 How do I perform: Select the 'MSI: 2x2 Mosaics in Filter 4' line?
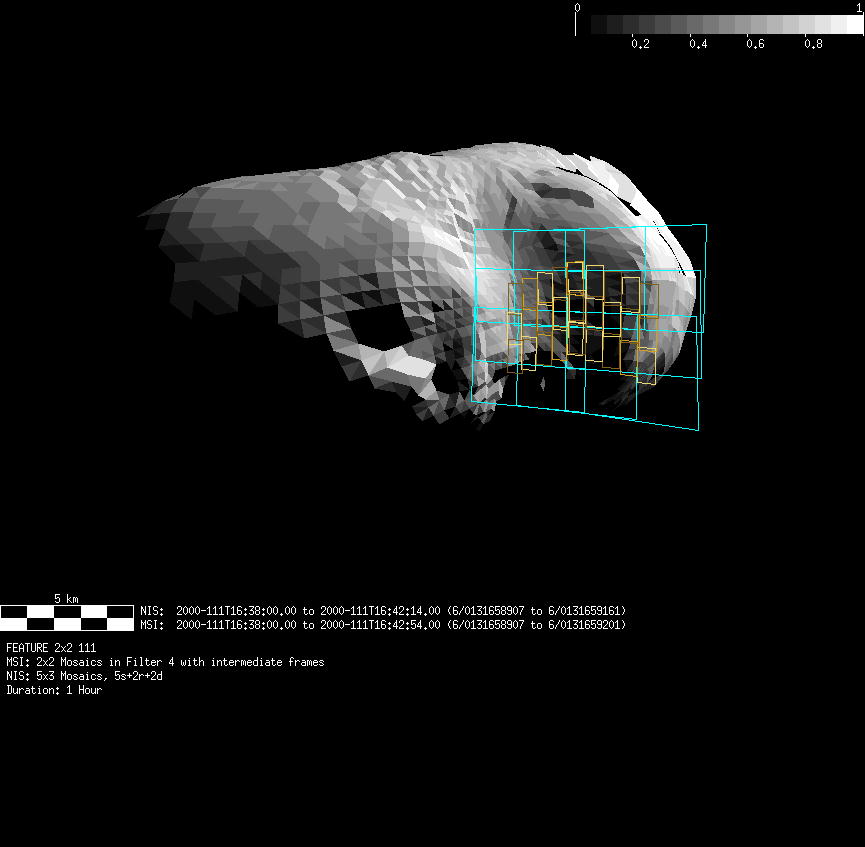(165, 662)
